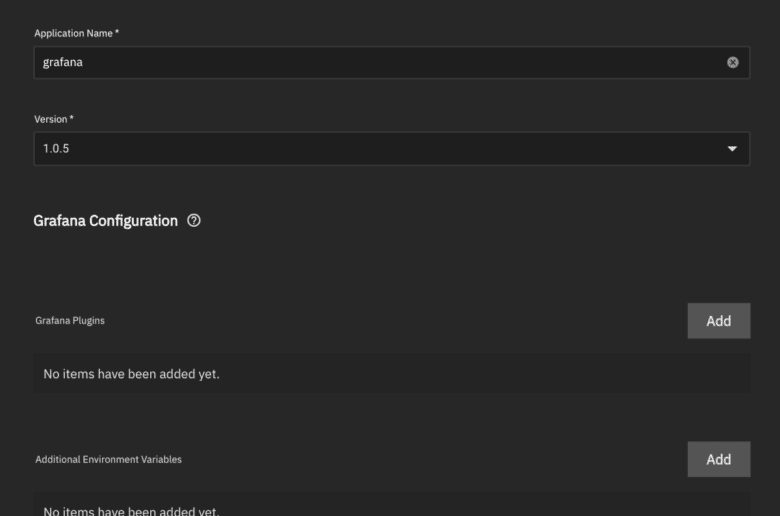Click the Application Name input with grafana
Screen dimensions: 780x516
(391, 62)
